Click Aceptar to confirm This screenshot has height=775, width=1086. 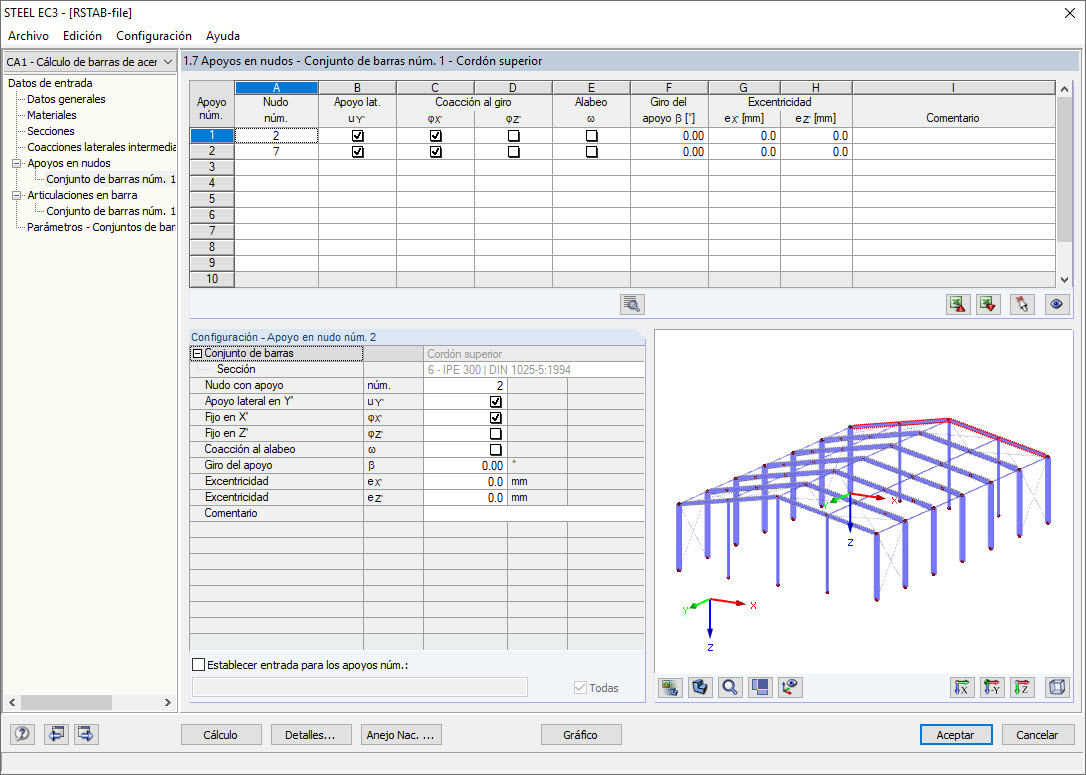[956, 735]
